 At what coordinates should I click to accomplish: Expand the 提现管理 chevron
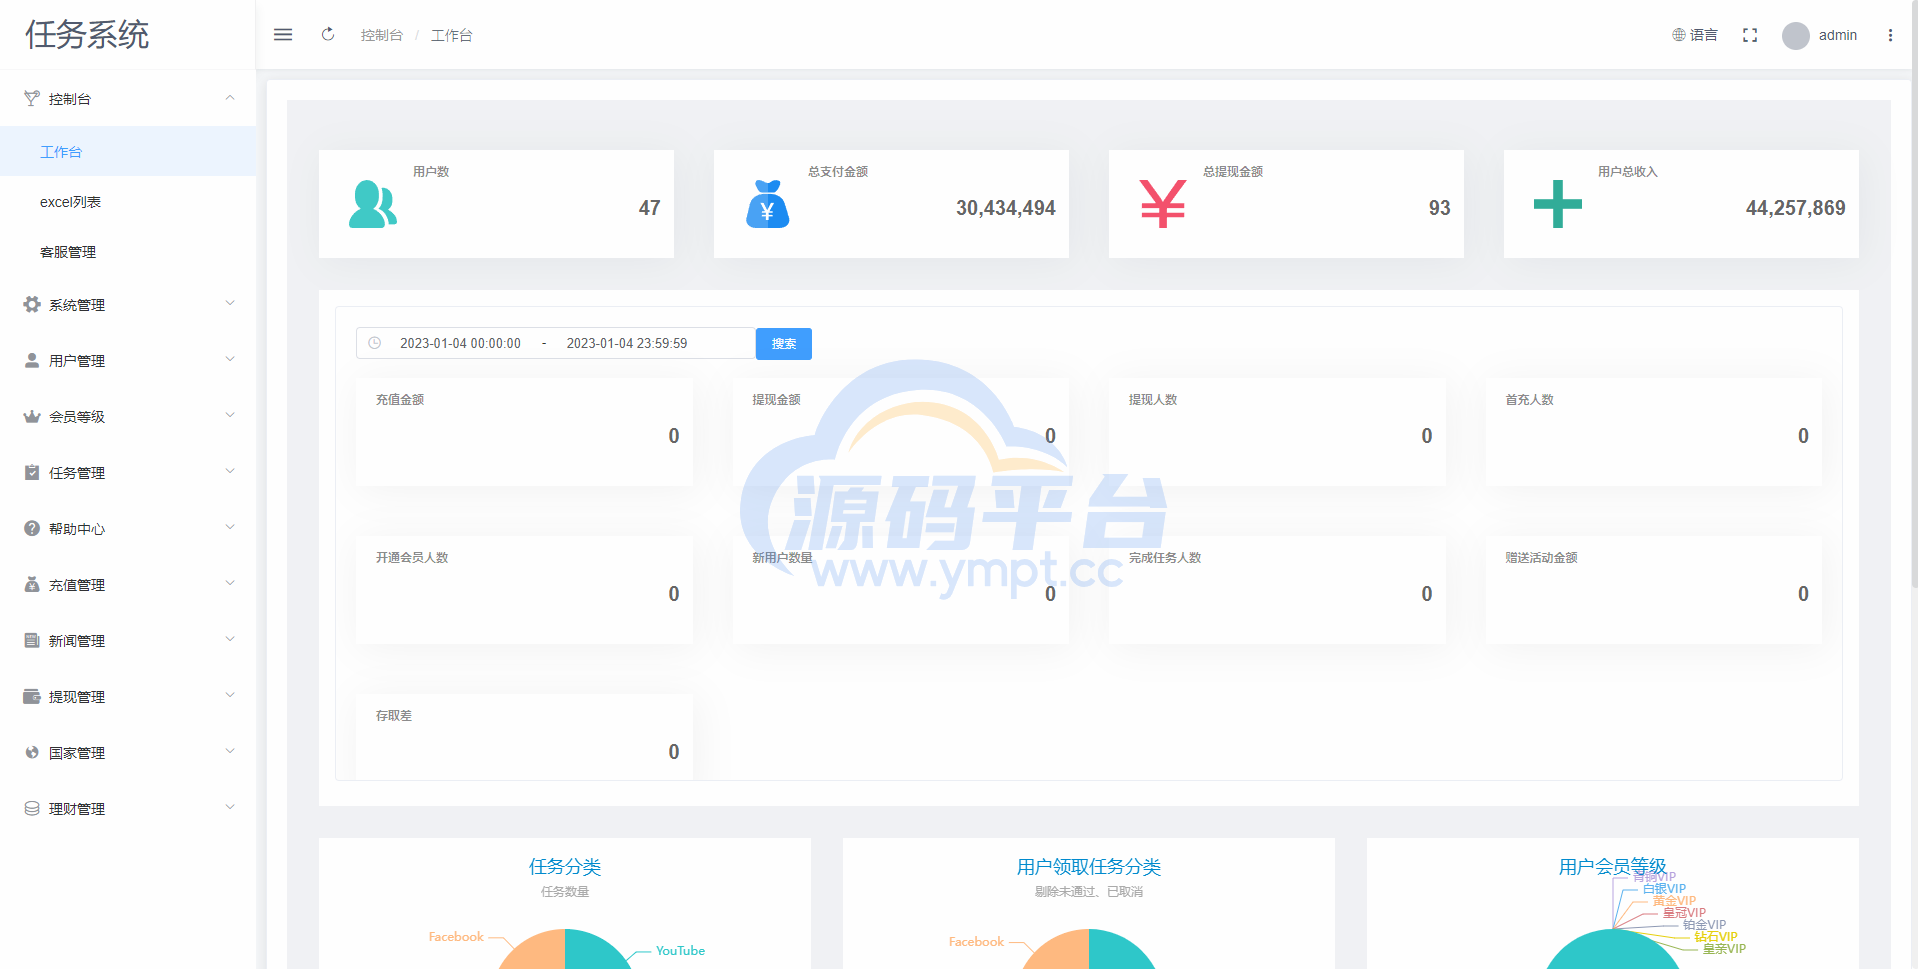pos(230,695)
